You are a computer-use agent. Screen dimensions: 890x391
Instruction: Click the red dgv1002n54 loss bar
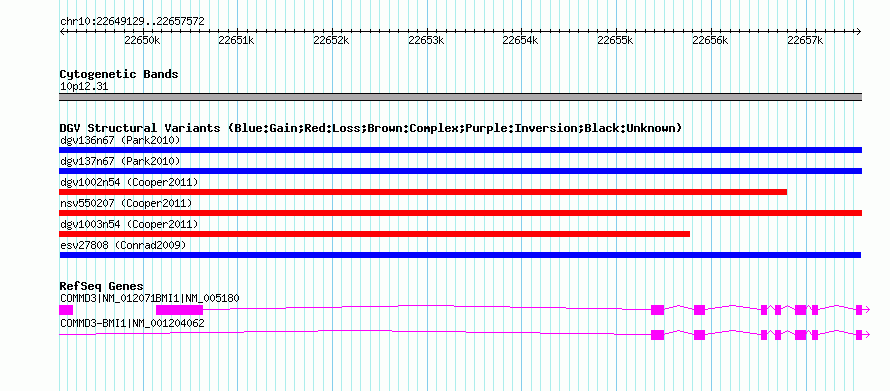(423, 192)
